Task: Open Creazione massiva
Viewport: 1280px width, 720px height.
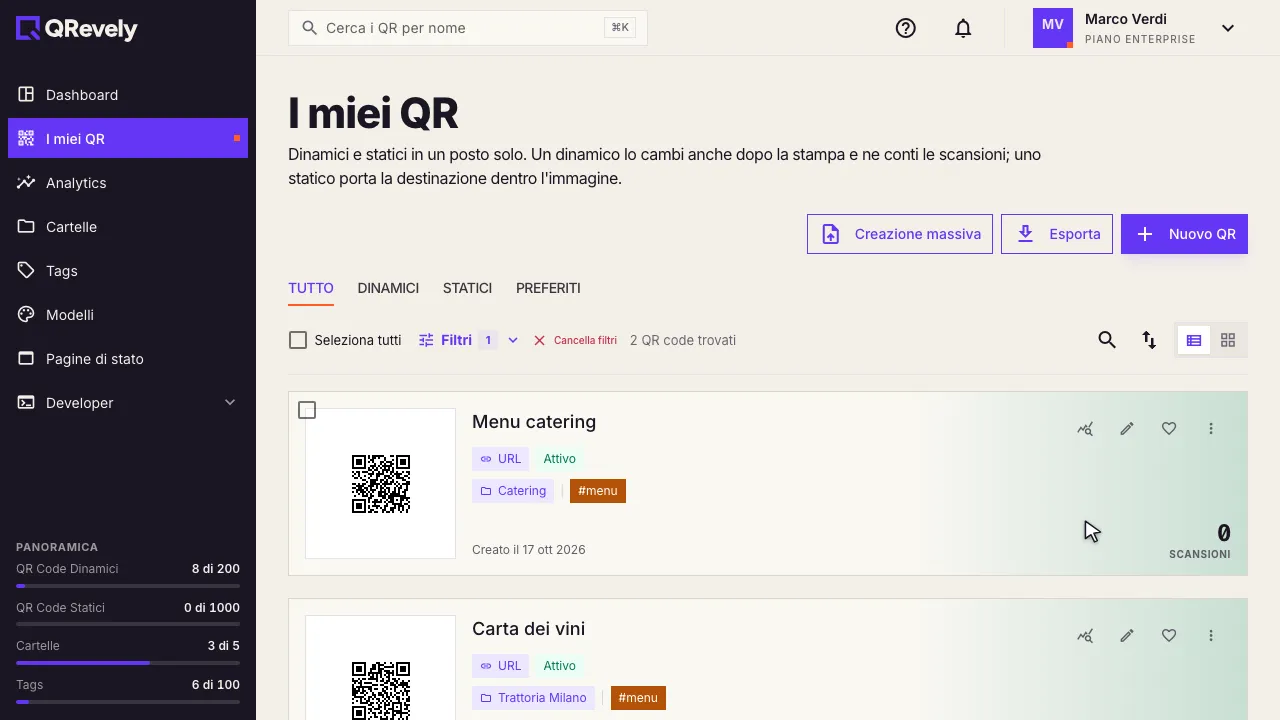Action: (900, 234)
